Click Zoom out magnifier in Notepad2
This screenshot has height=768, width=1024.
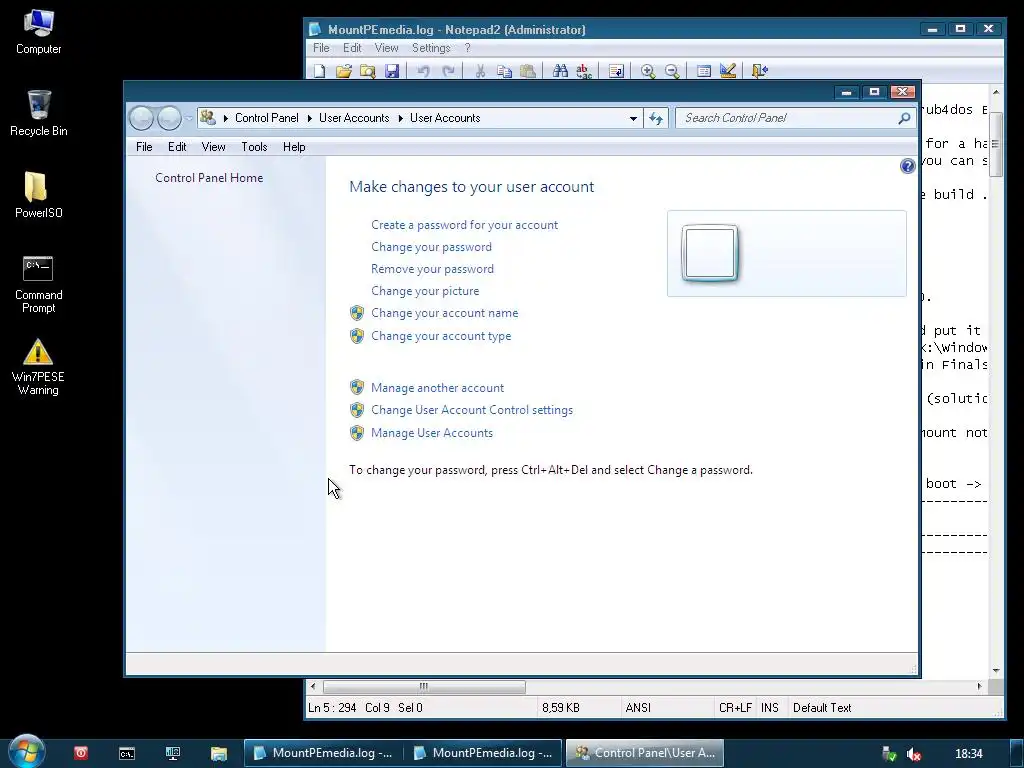[672, 71]
